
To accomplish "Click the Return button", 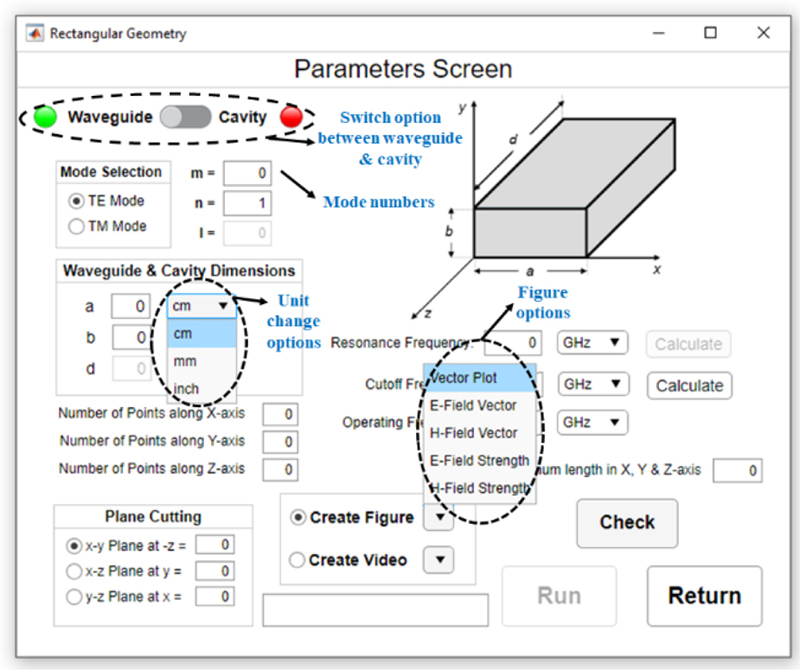I will 704,596.
